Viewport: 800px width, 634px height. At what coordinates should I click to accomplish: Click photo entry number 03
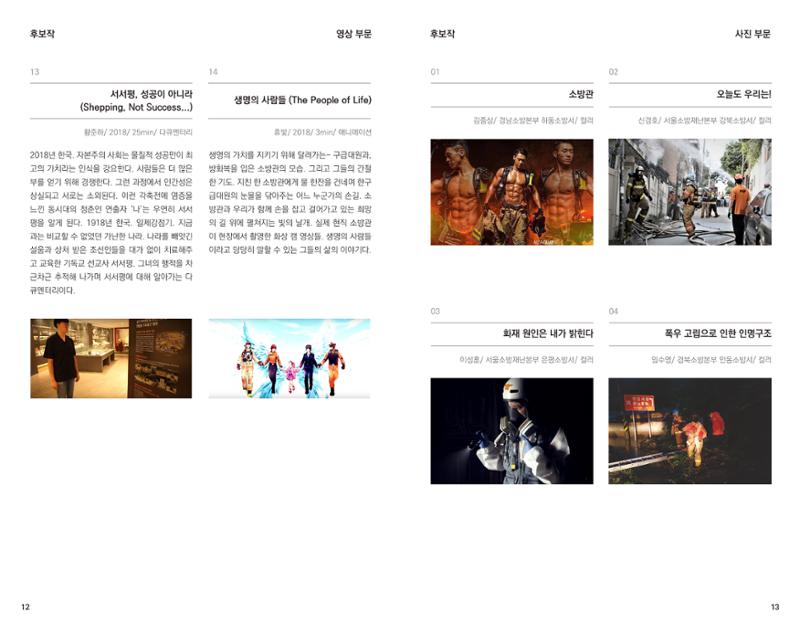pos(435,311)
